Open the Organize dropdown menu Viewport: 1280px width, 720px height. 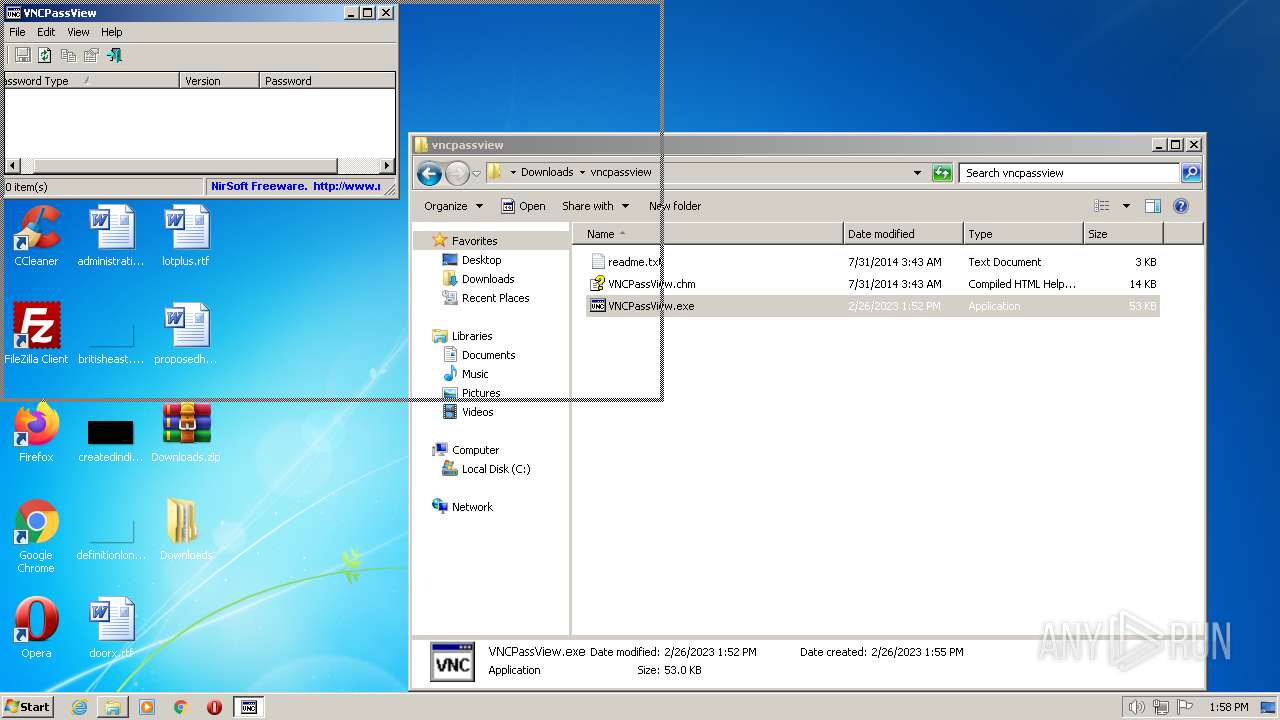click(x=453, y=206)
